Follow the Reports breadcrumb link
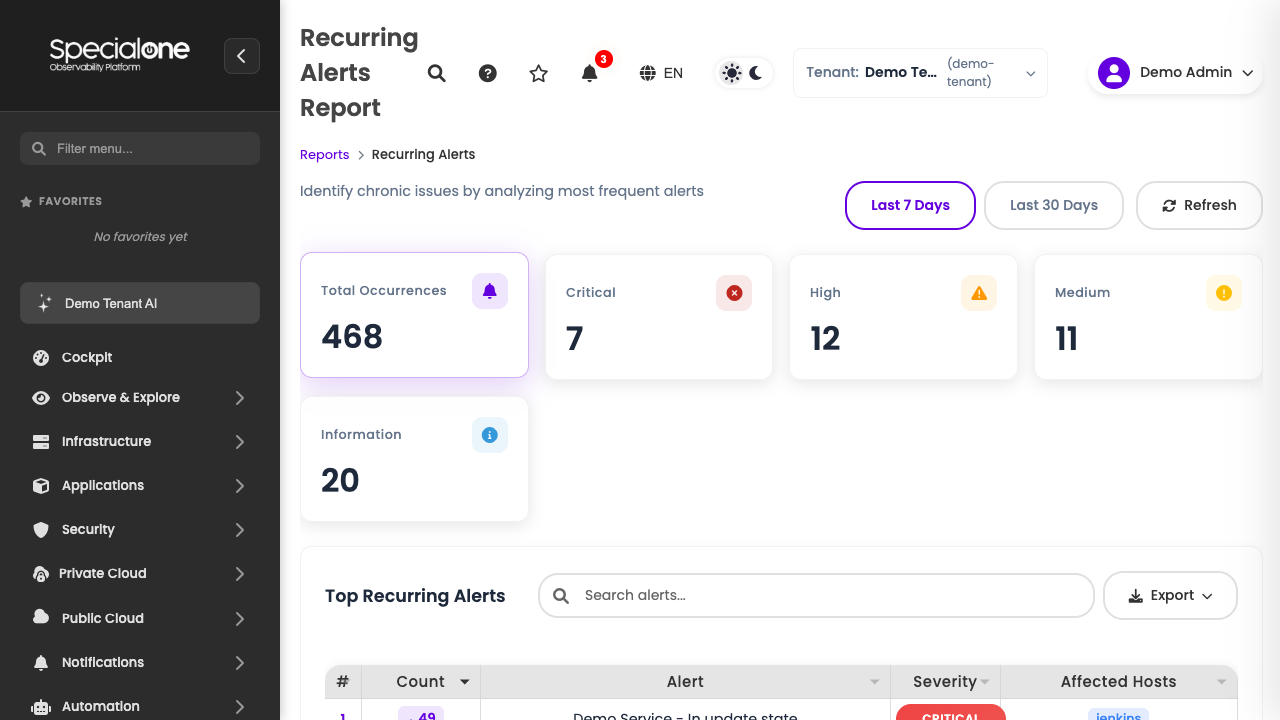Viewport: 1280px width, 720px height. pyautogui.click(x=325, y=155)
